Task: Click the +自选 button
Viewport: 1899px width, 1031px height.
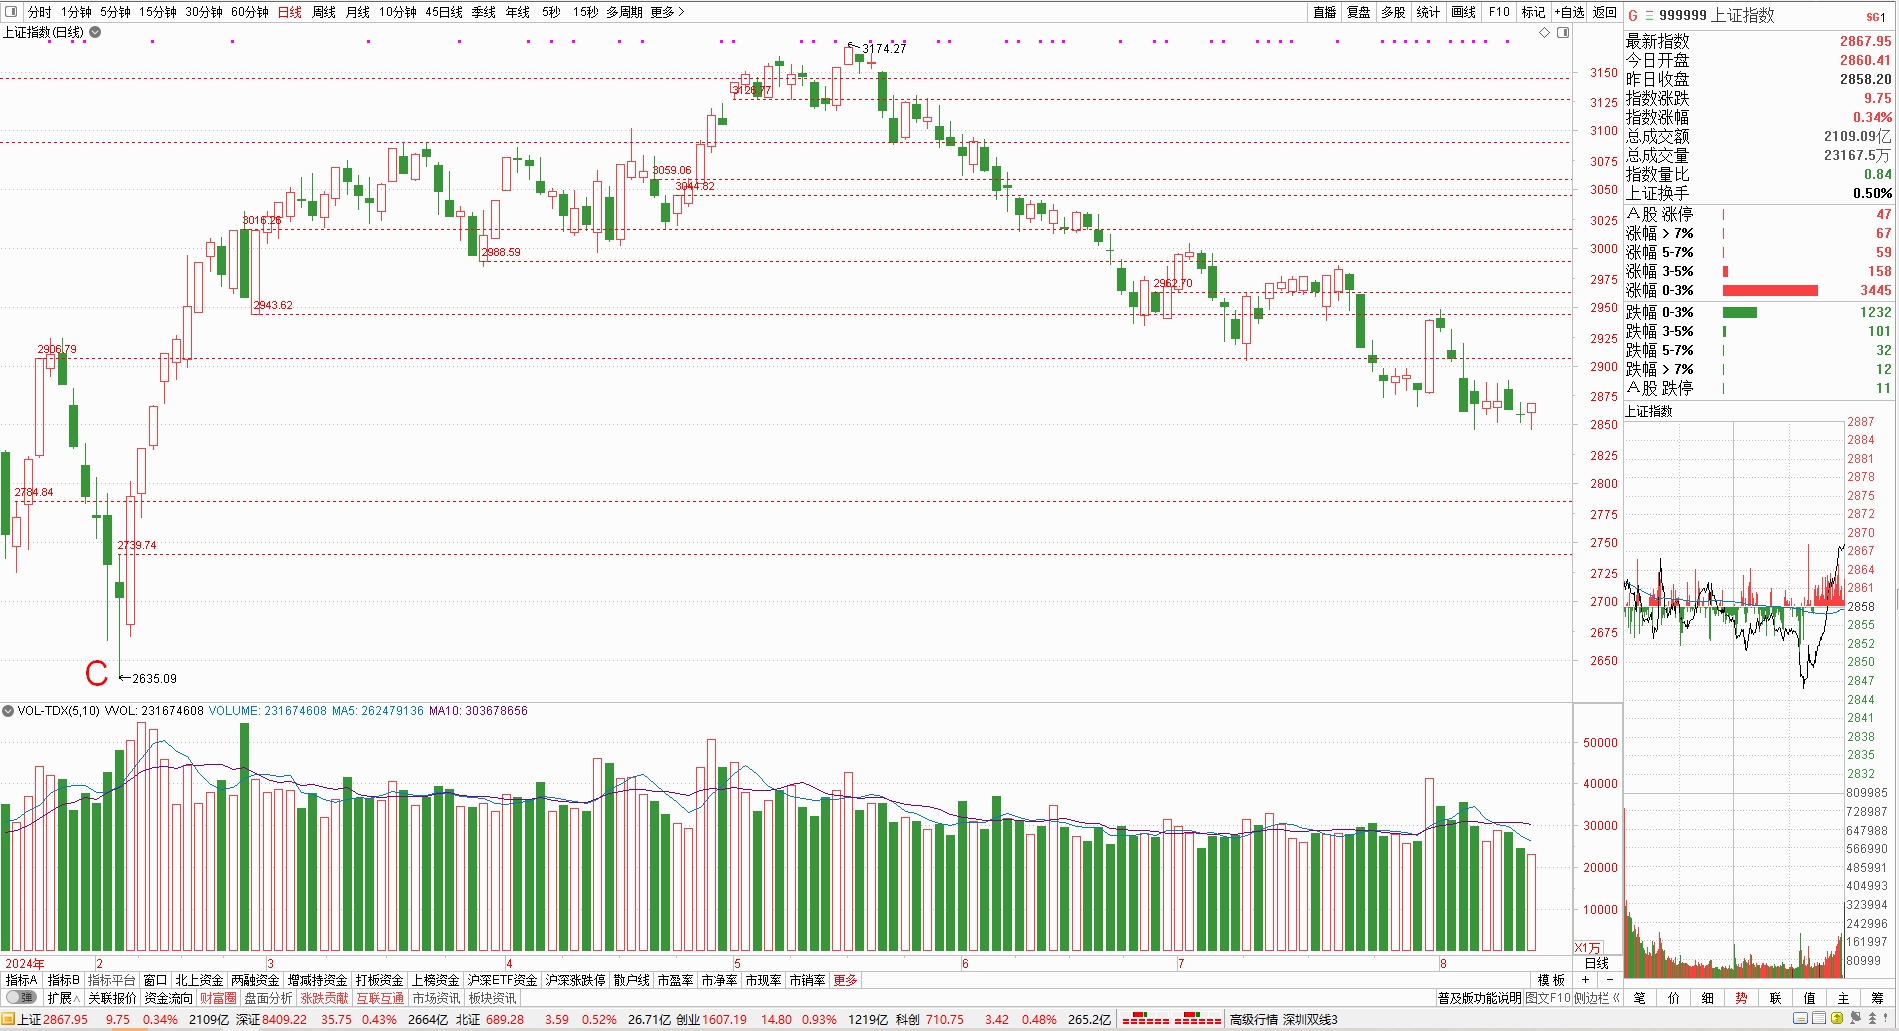Action: [1569, 12]
